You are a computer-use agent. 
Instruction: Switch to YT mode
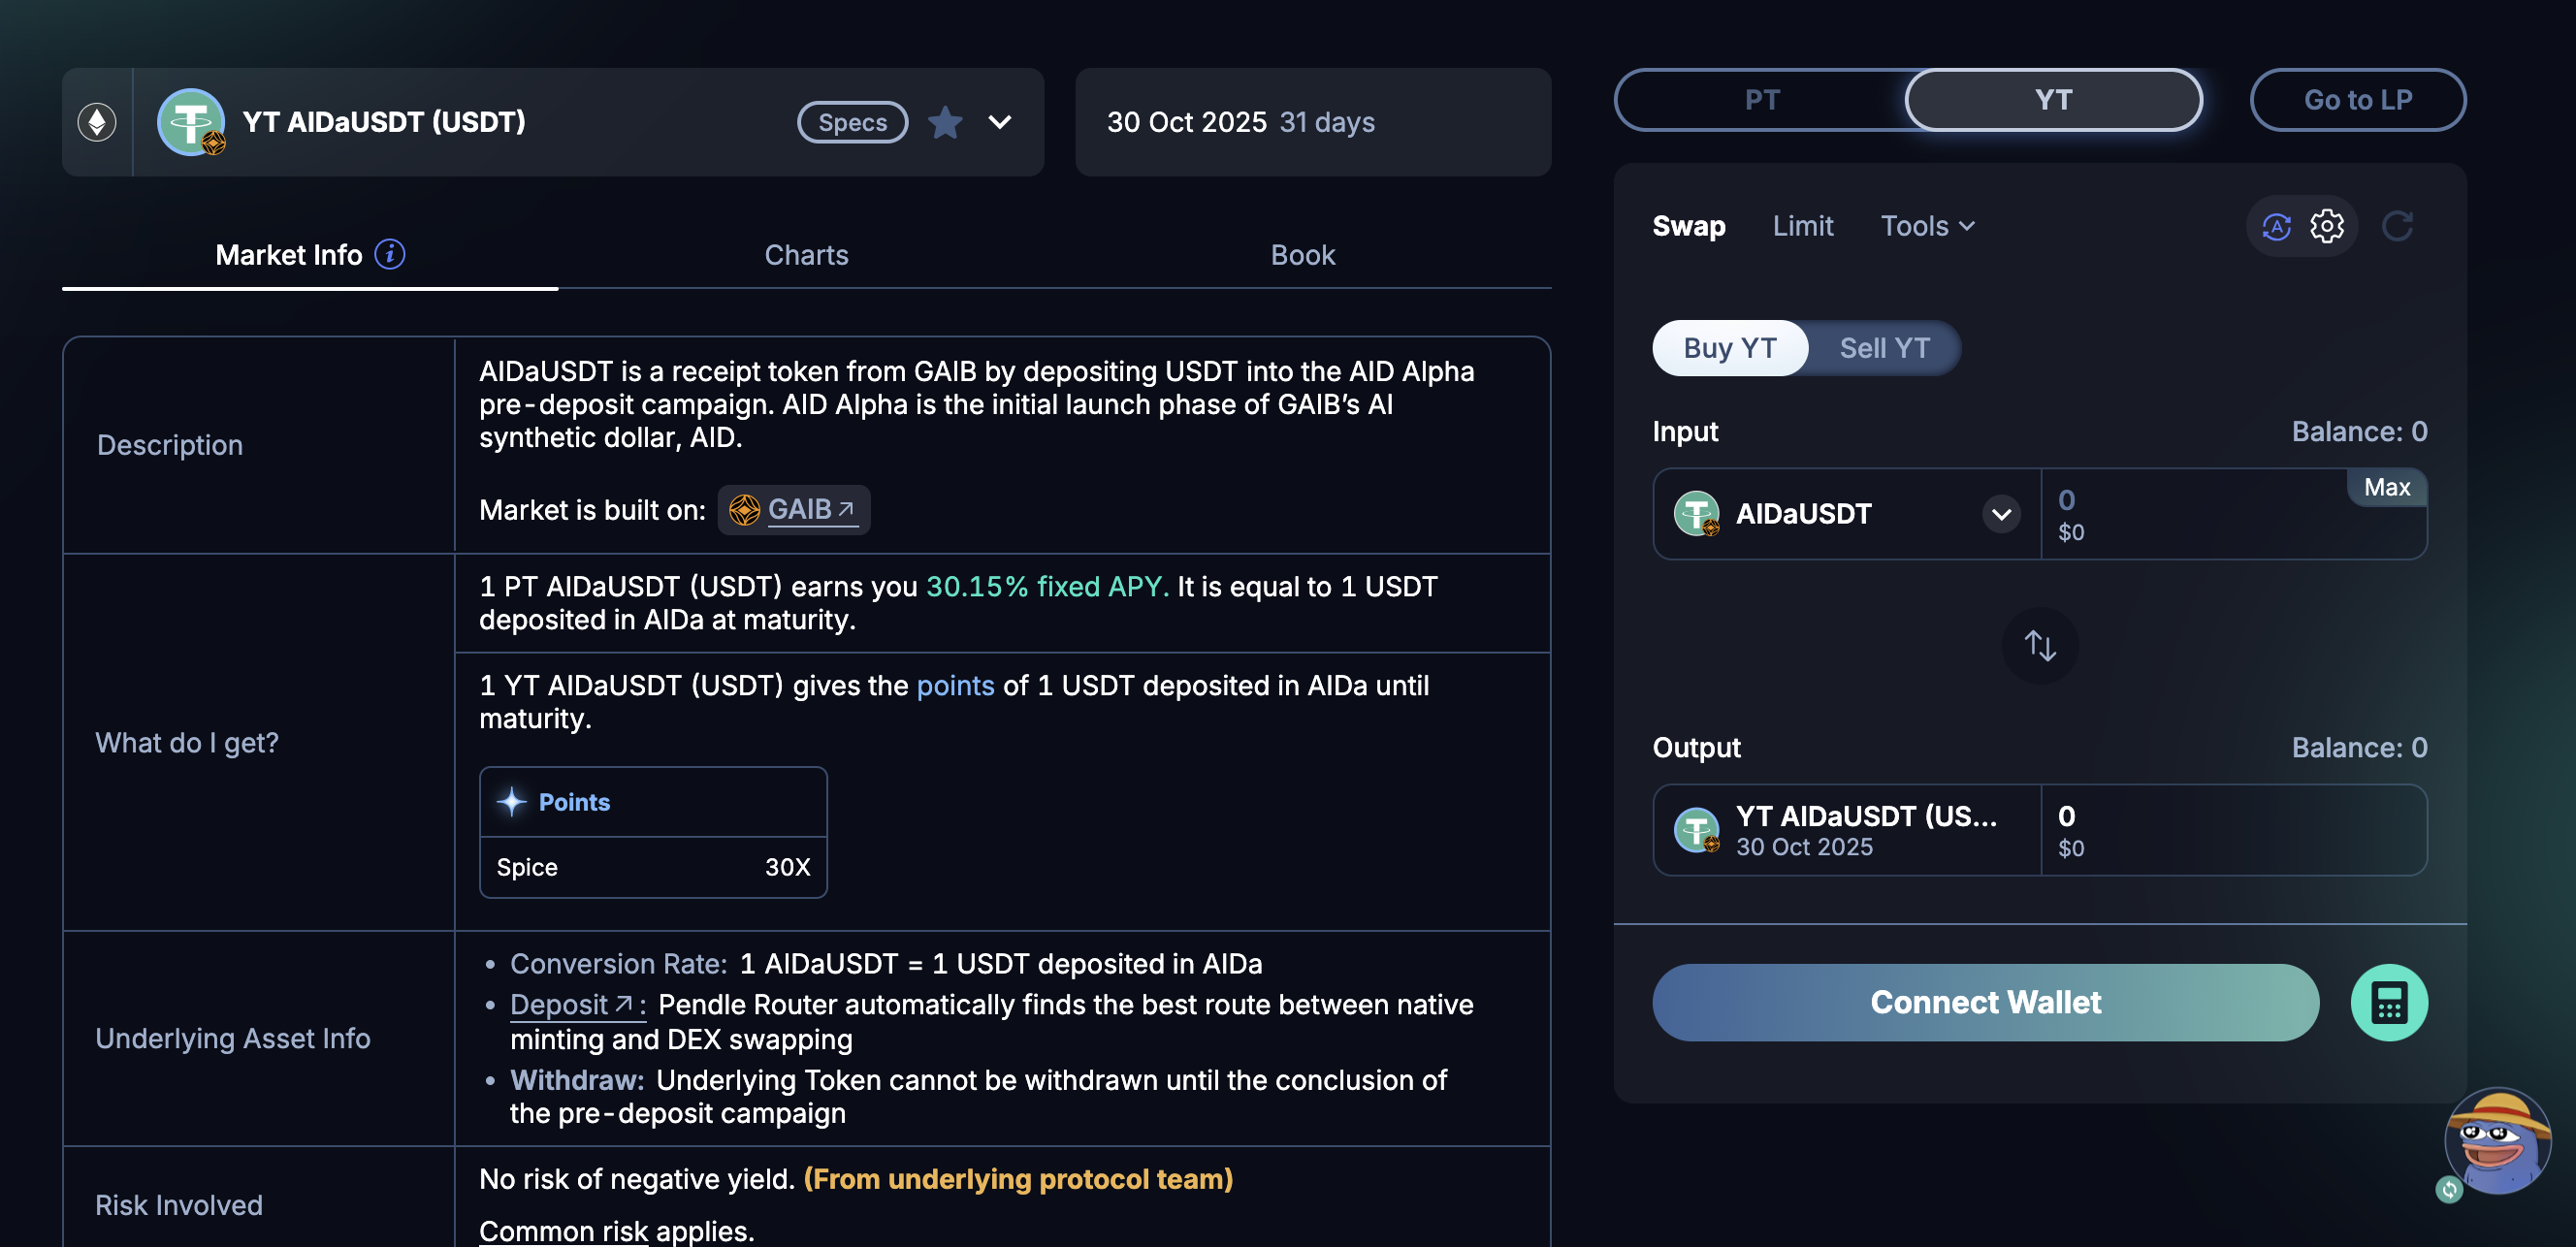2053,100
